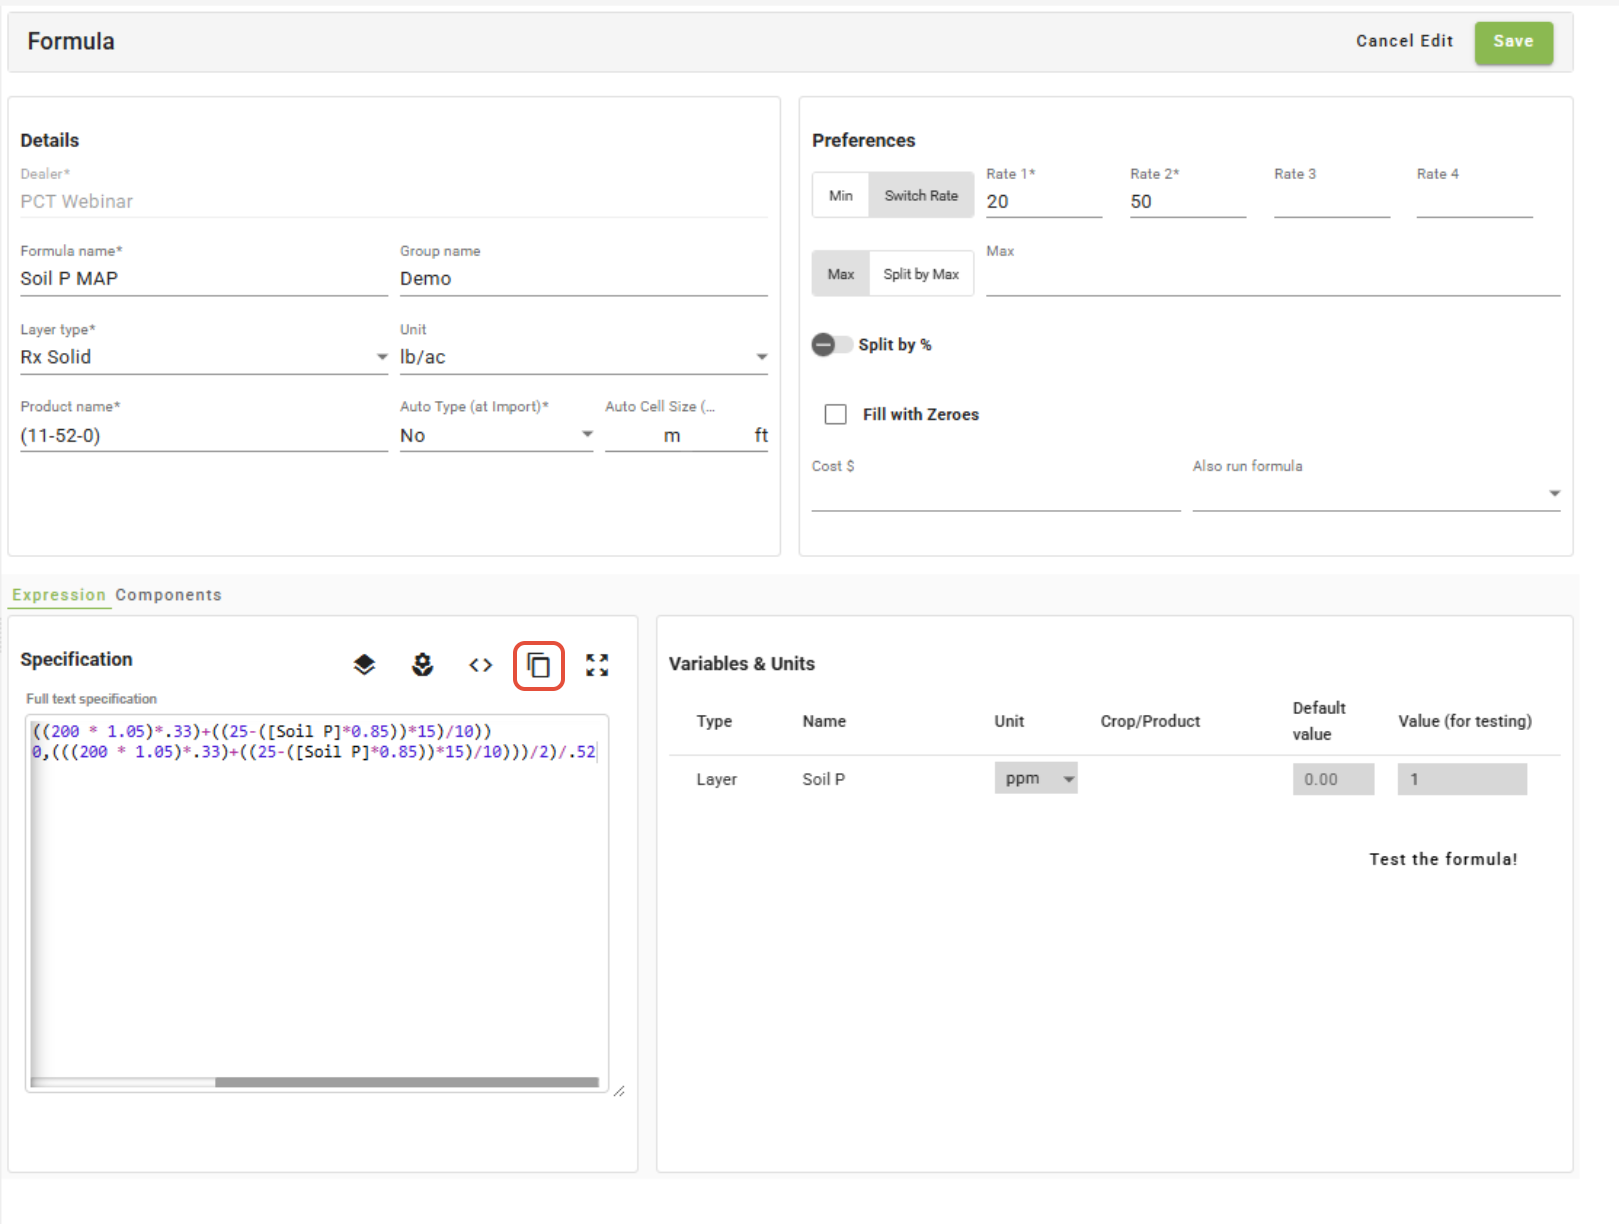Enable the Fill with Zeroes checkbox

(835, 414)
